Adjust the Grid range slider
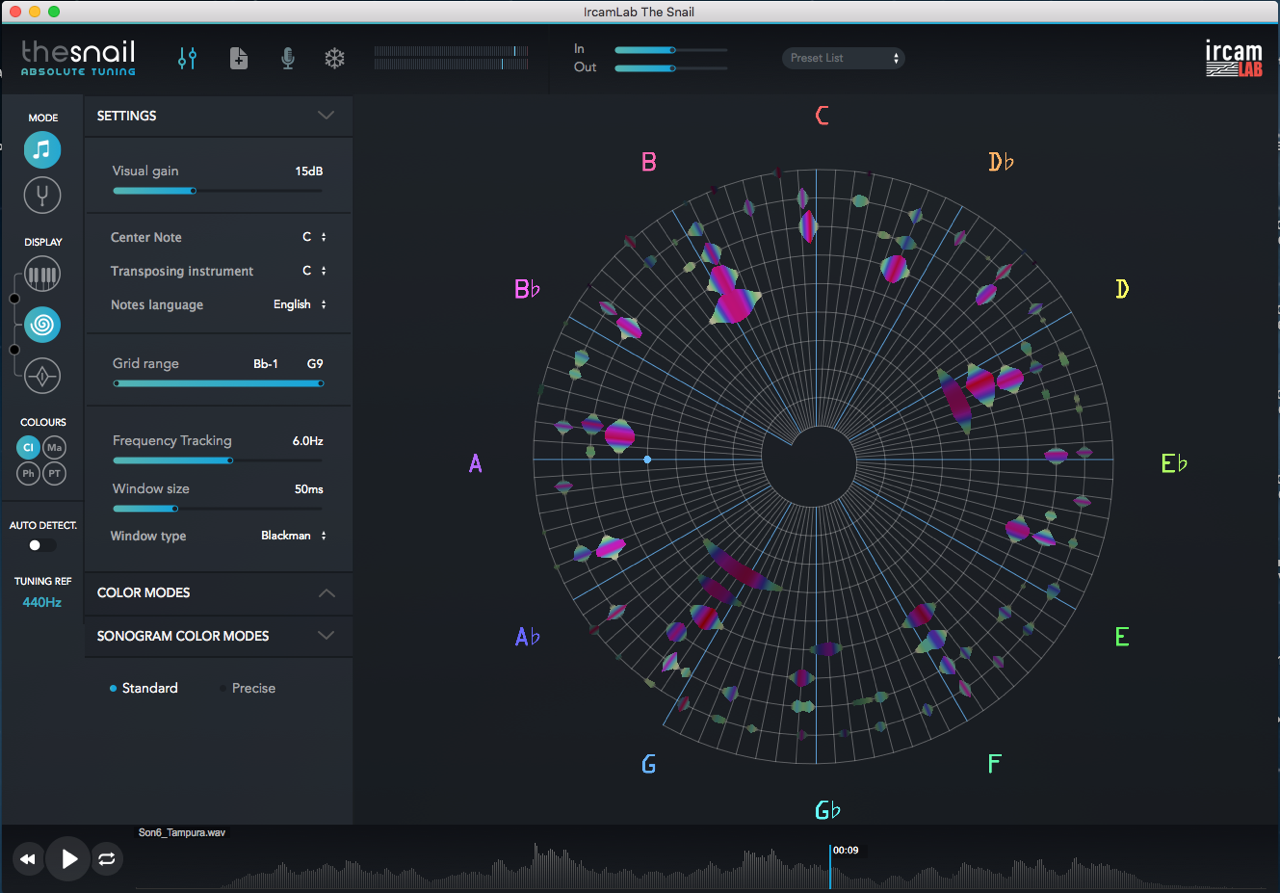Image resolution: width=1280 pixels, height=893 pixels. pyautogui.click(x=217, y=383)
